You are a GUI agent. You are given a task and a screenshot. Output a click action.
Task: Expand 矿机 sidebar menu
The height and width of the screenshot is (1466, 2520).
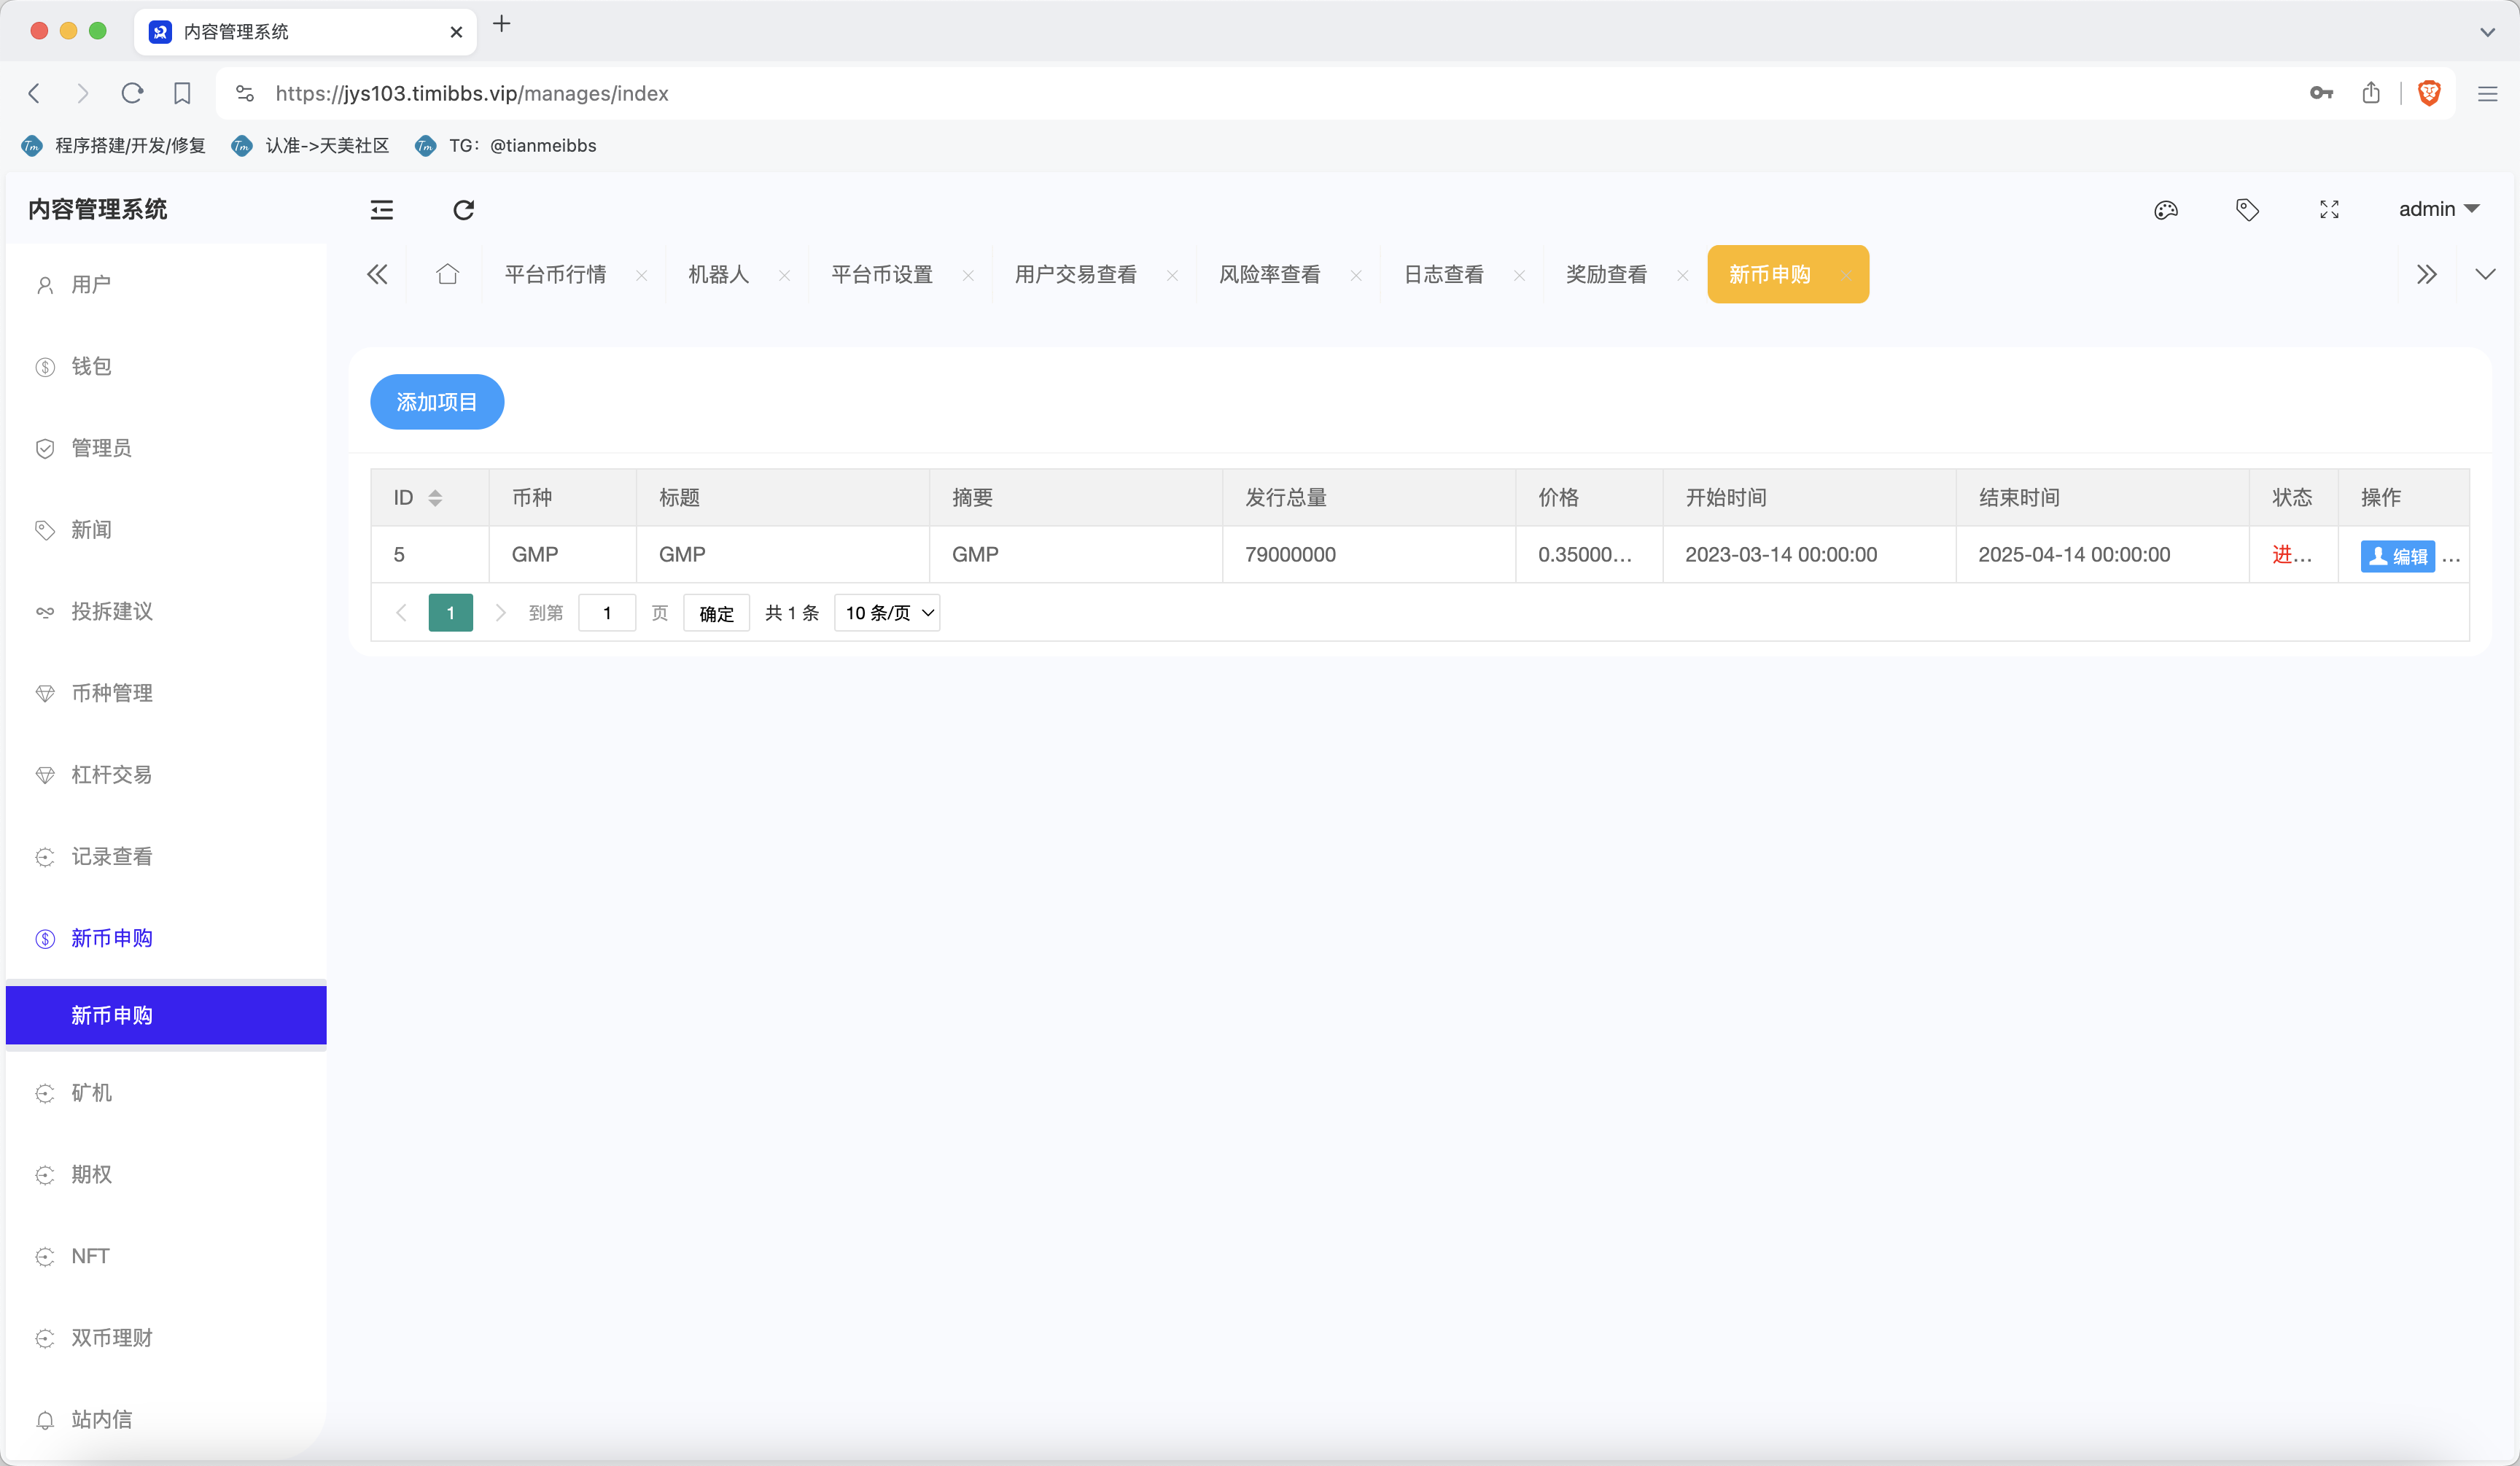point(166,1093)
